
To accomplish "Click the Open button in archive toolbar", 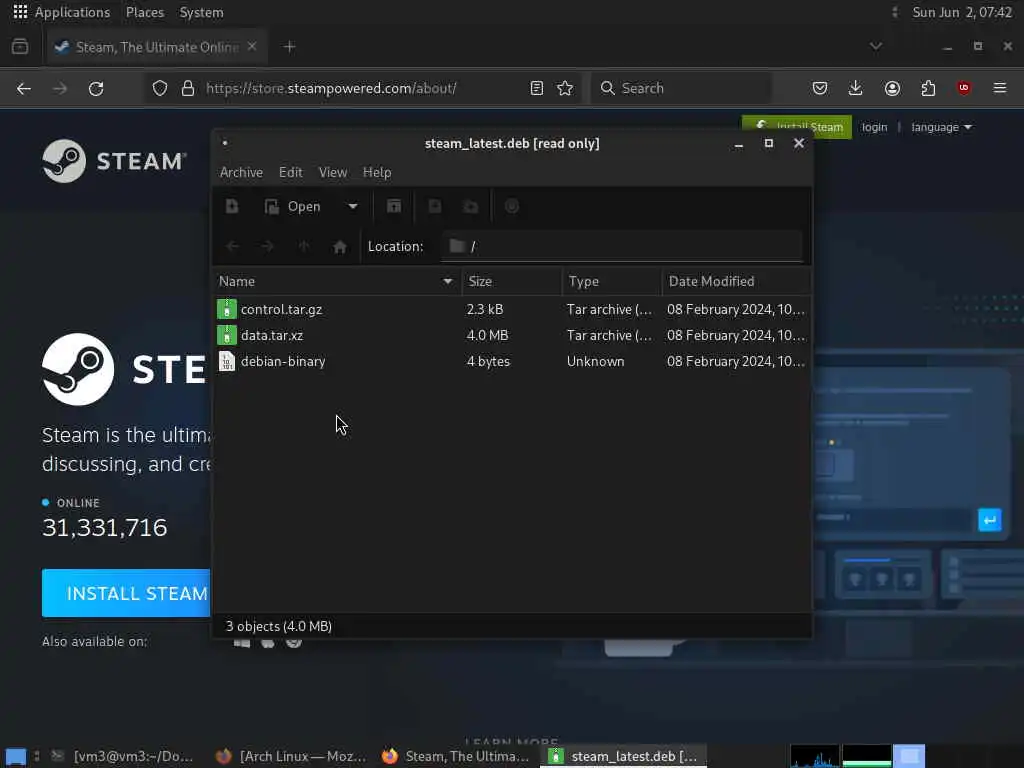I will click(293, 206).
